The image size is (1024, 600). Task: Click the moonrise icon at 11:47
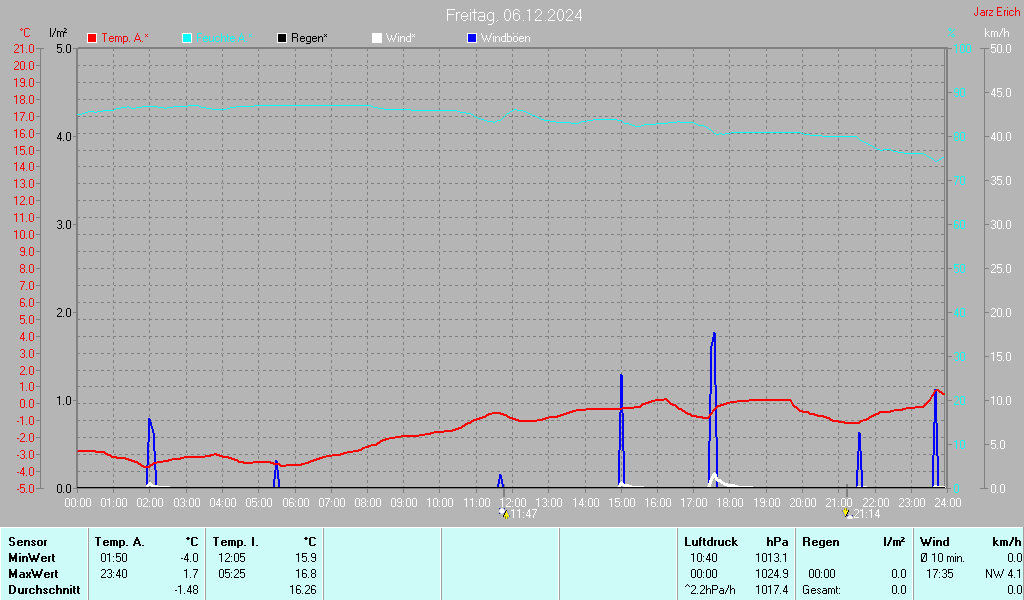505,514
